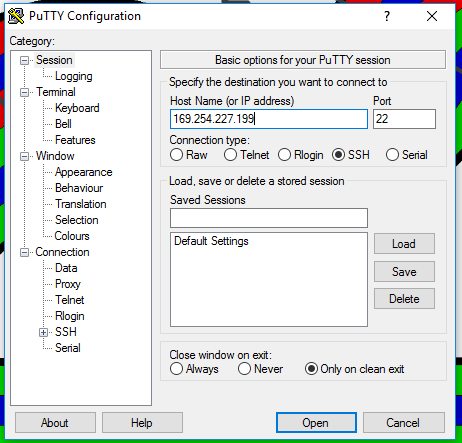This screenshot has height=443, width=462.
Task: Set close window on exit to Never
Action: click(x=244, y=369)
